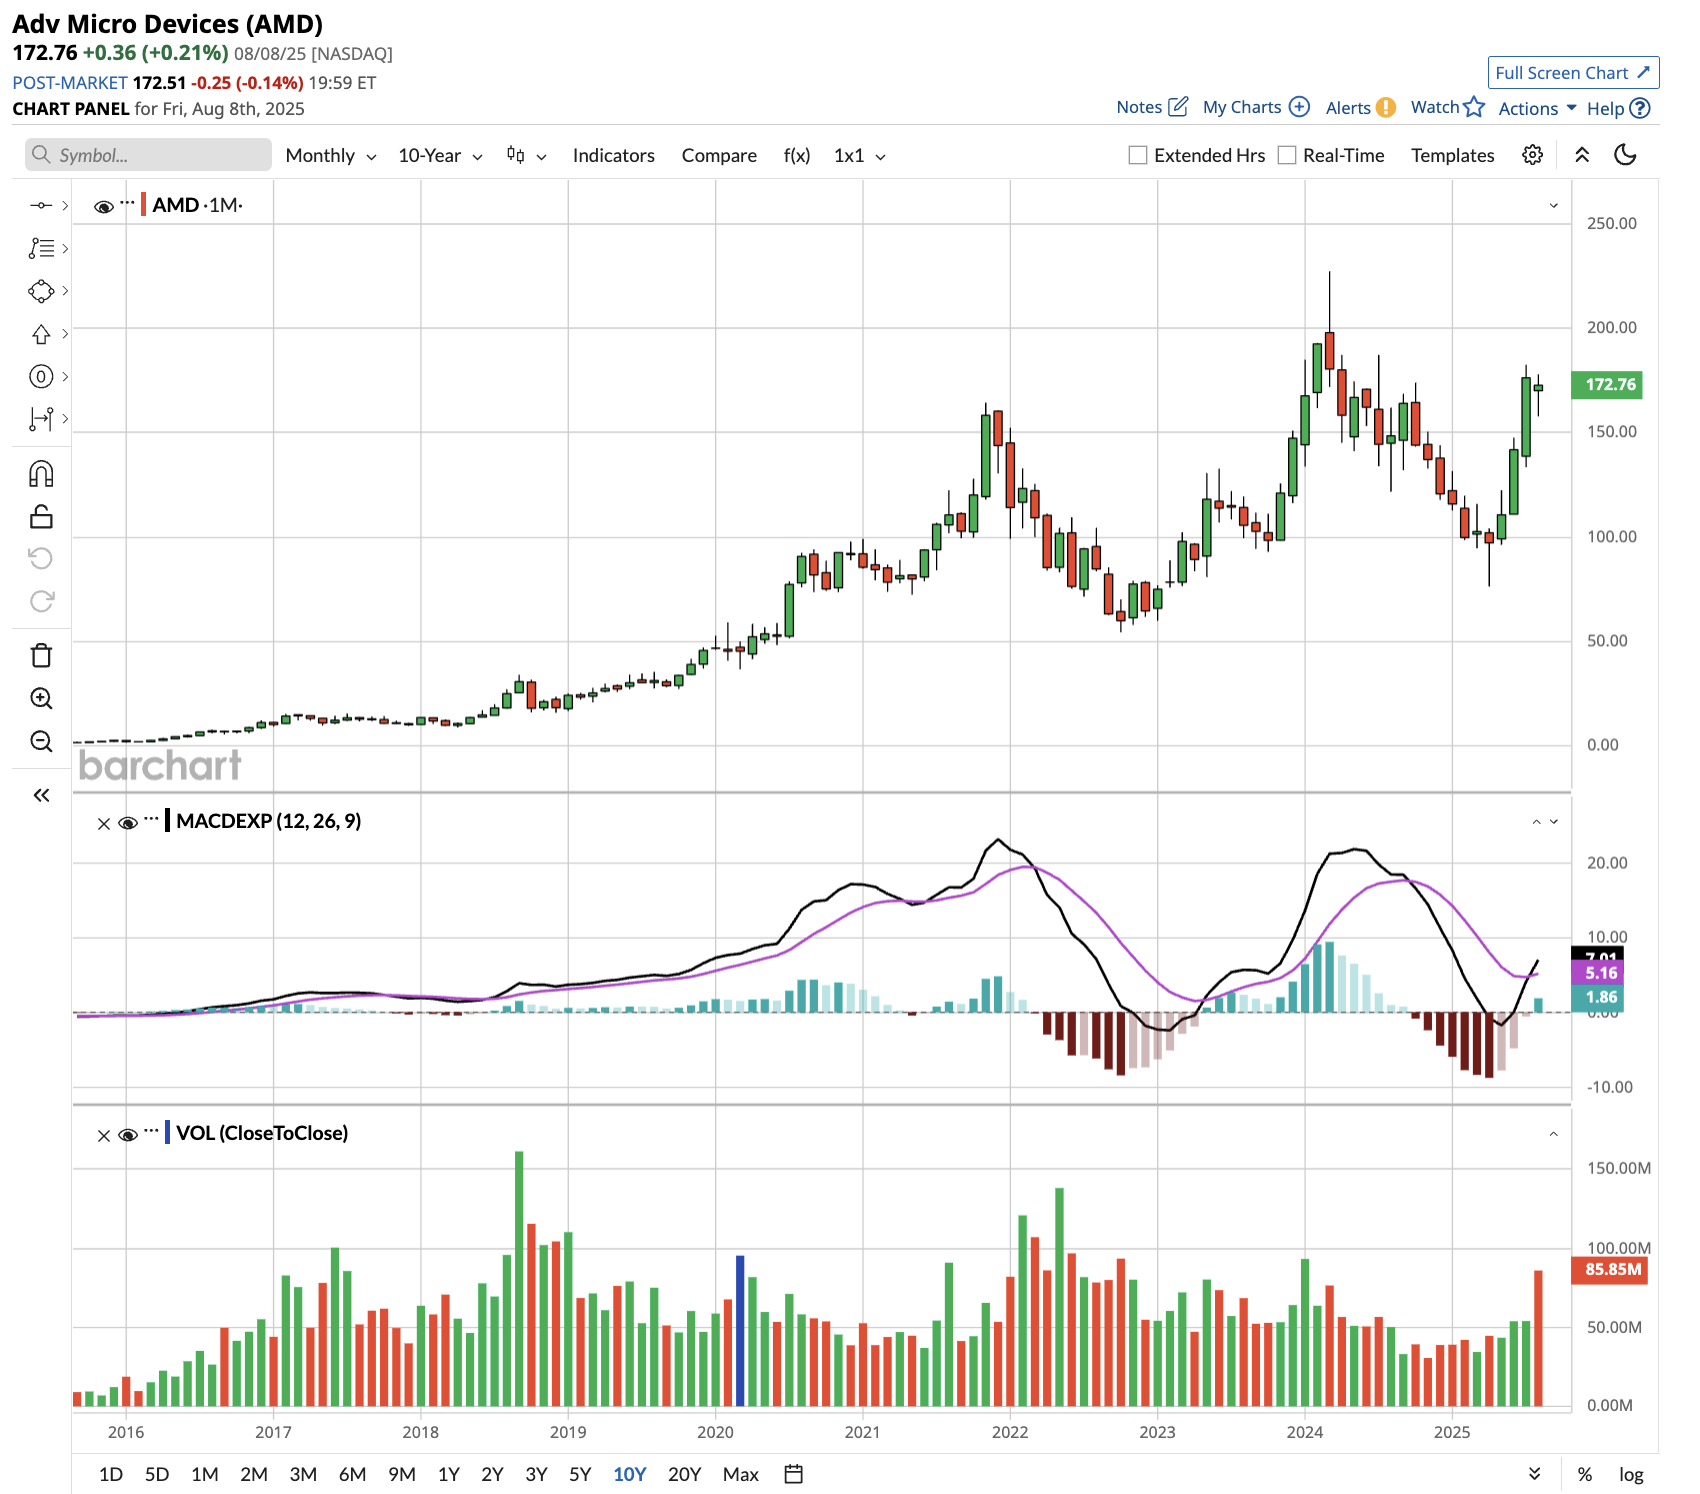The height and width of the screenshot is (1494, 1700).
Task: Delete drawings with the trash icon
Action: tap(41, 656)
